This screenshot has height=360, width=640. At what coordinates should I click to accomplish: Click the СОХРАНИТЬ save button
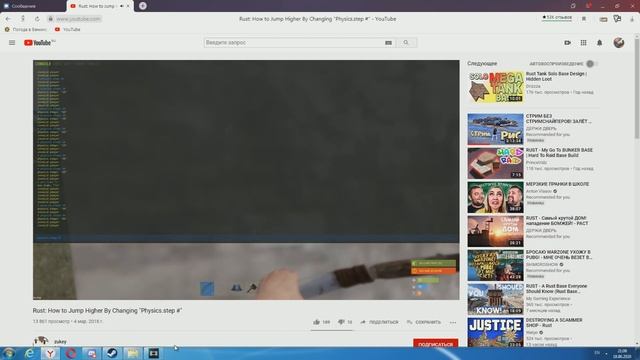pos(424,322)
